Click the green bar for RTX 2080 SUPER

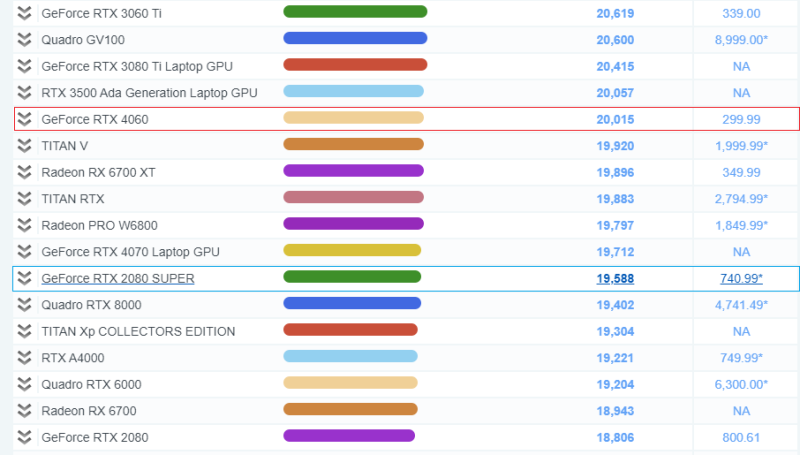click(x=352, y=277)
